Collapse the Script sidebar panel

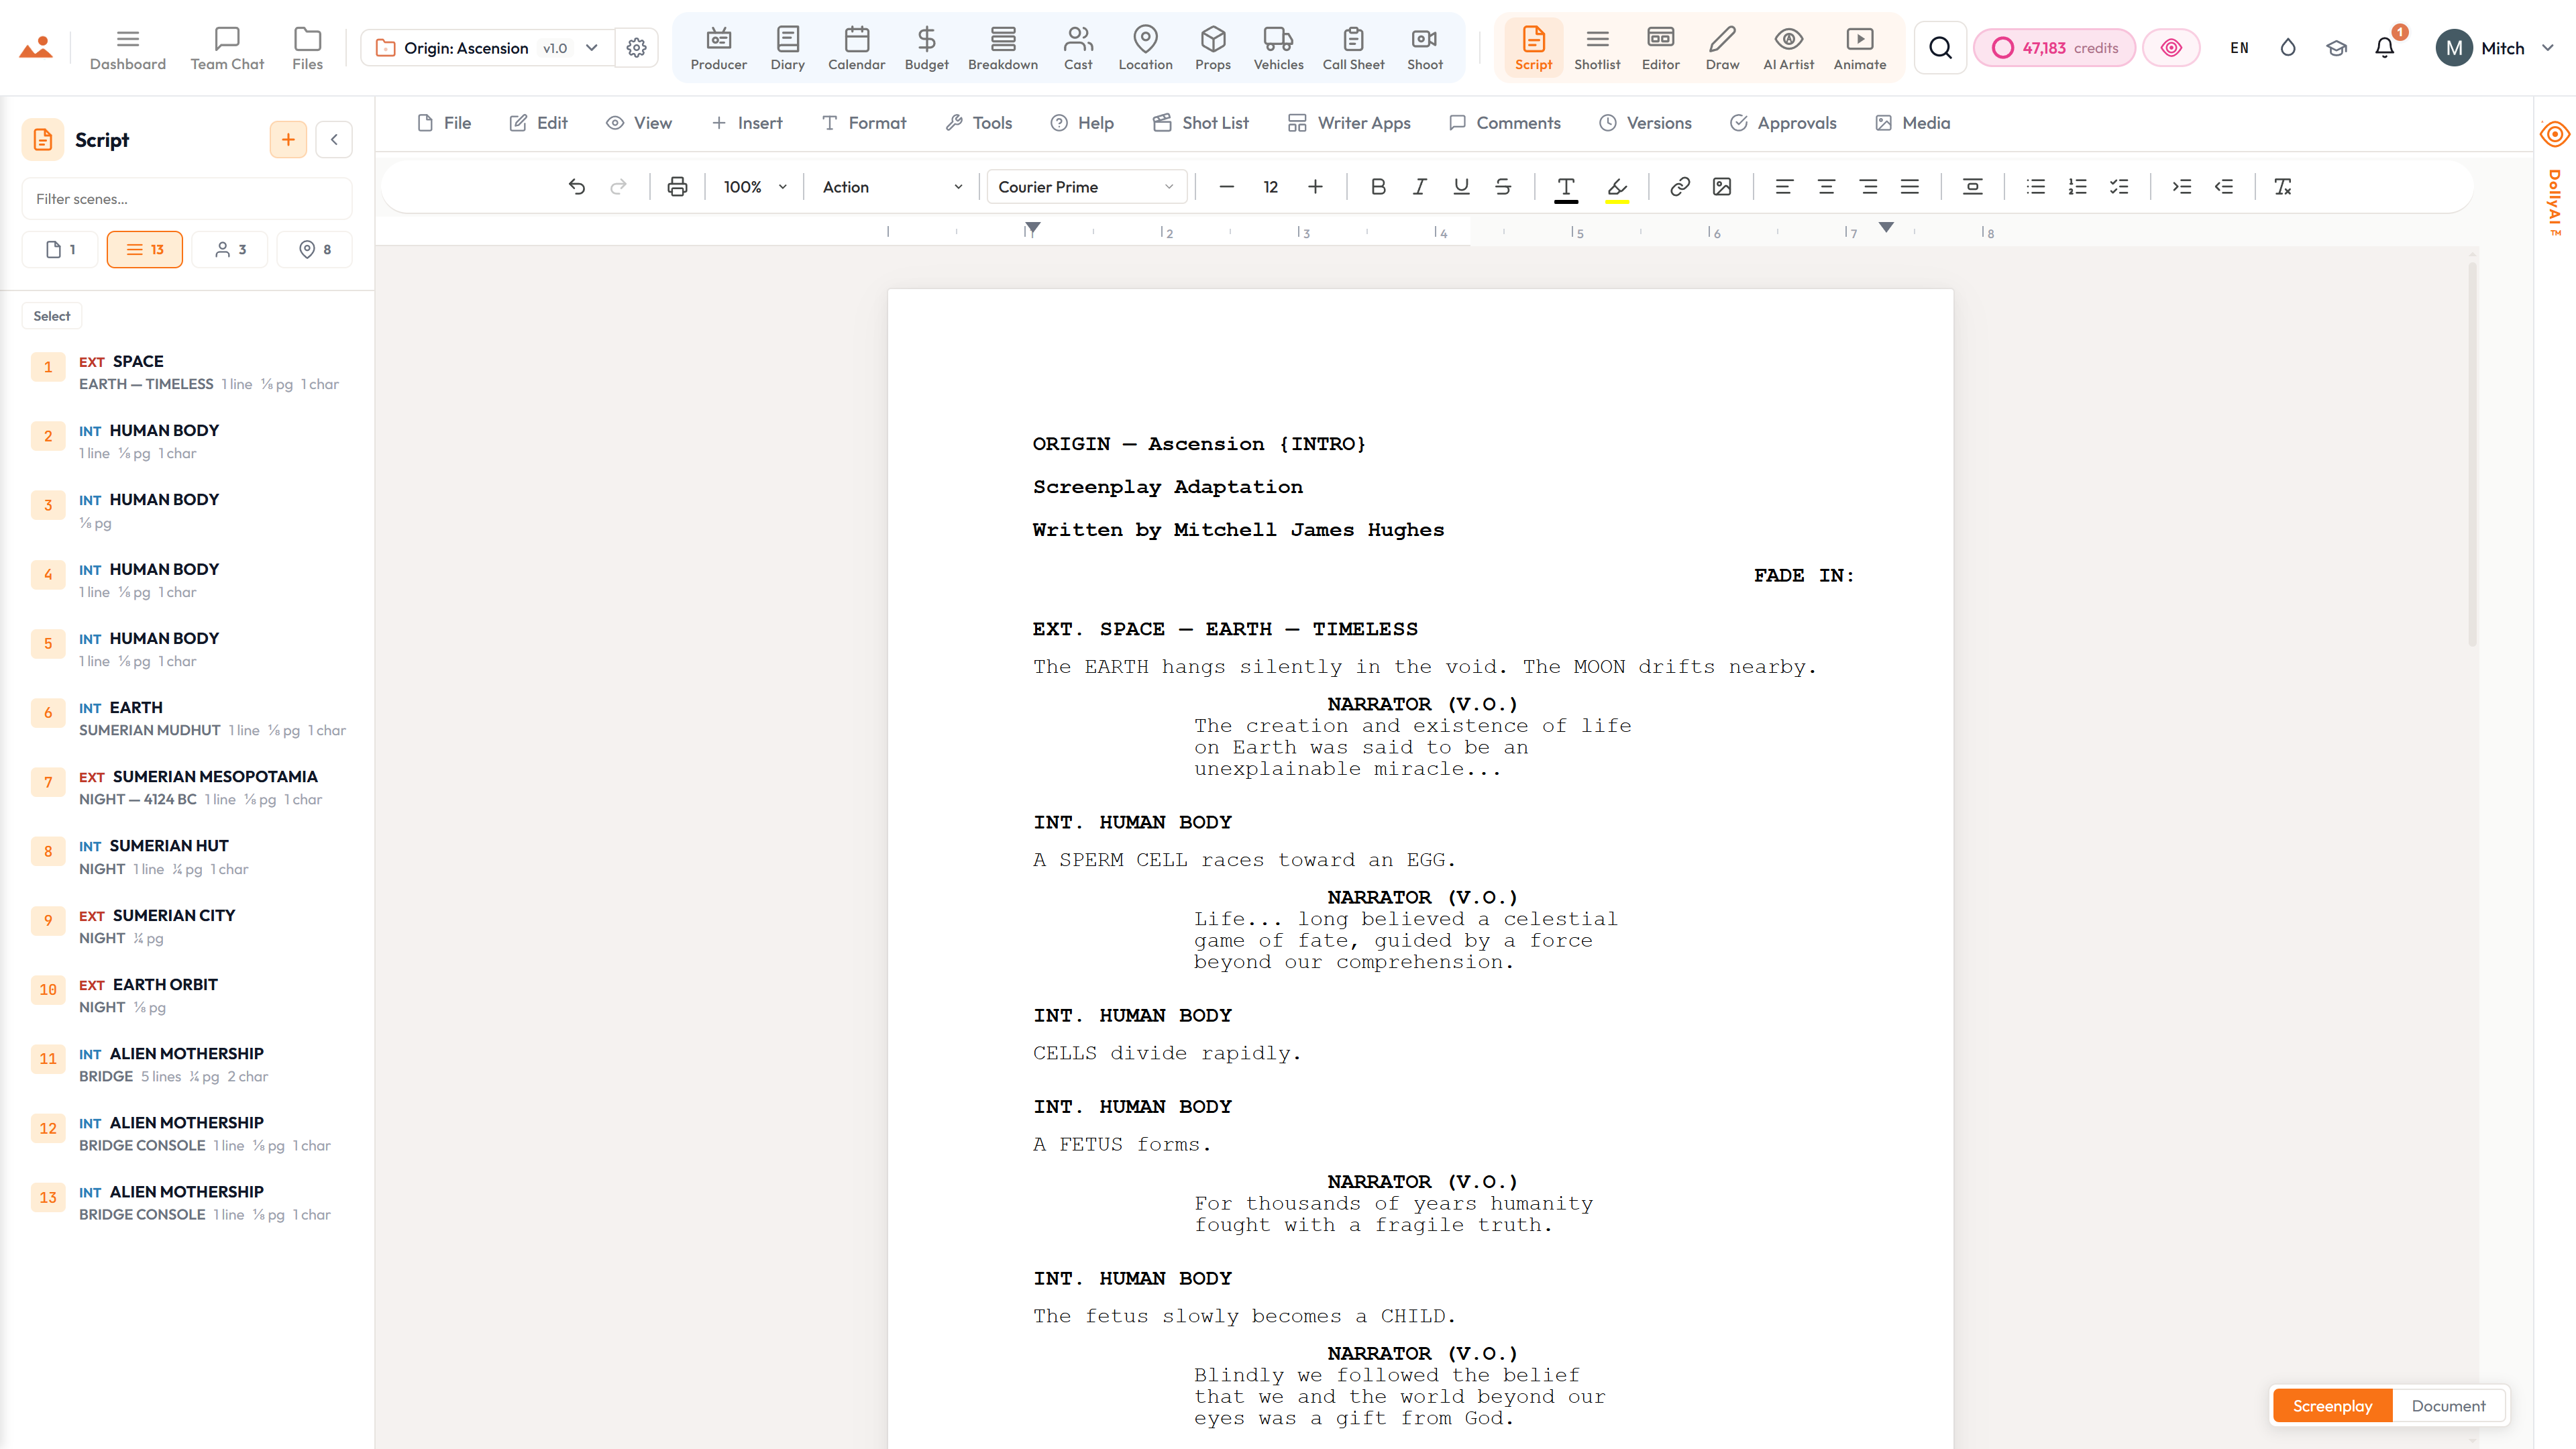(x=334, y=140)
